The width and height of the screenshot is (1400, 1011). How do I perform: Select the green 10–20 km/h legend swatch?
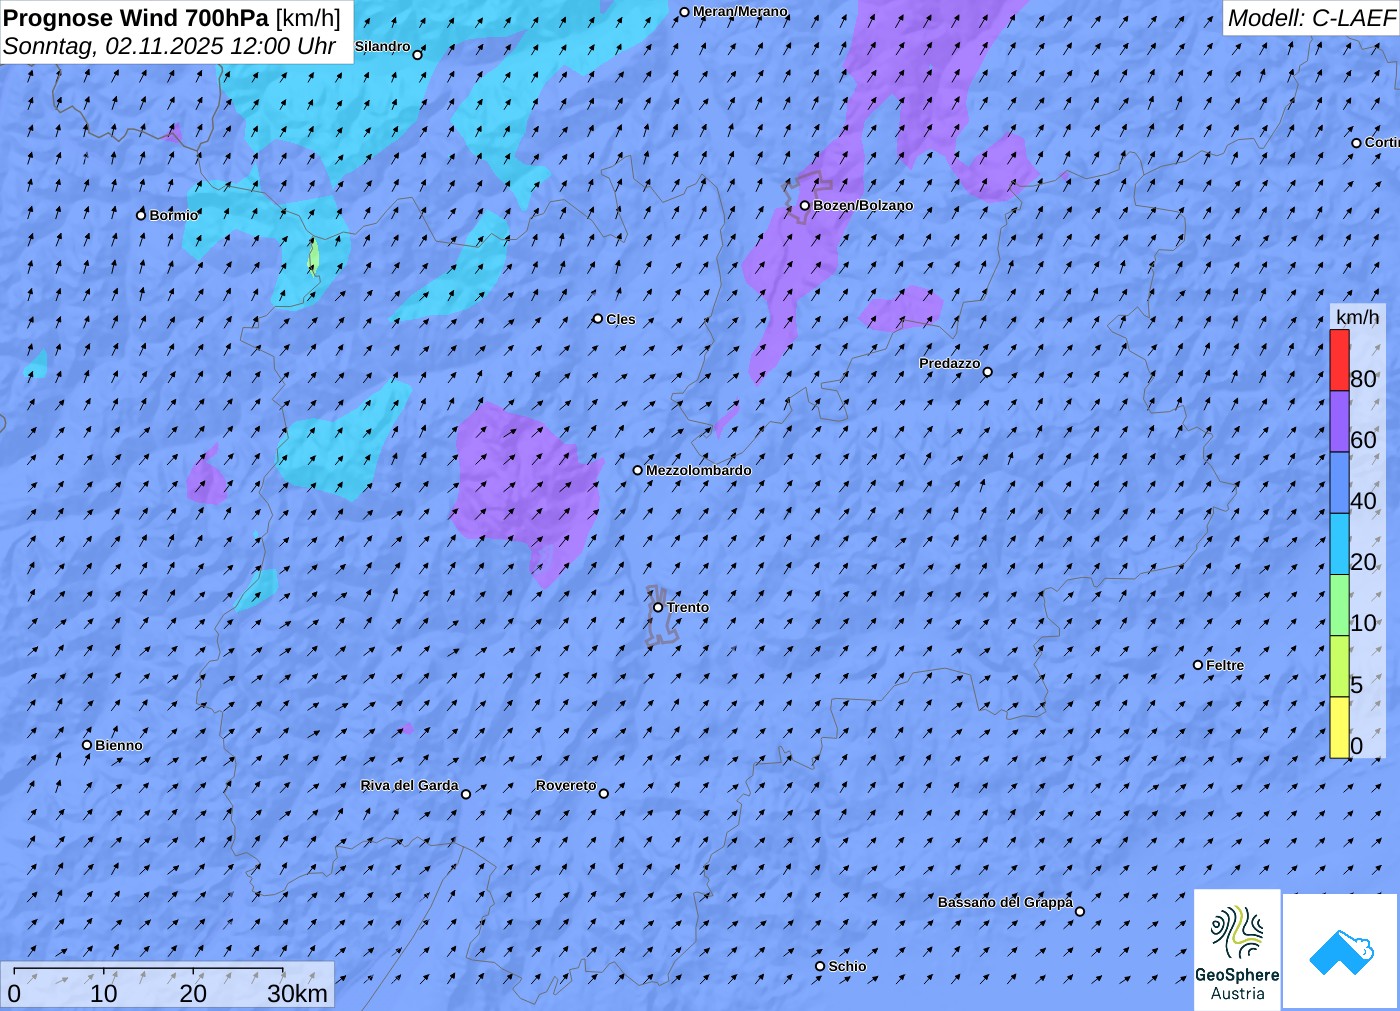point(1339,605)
